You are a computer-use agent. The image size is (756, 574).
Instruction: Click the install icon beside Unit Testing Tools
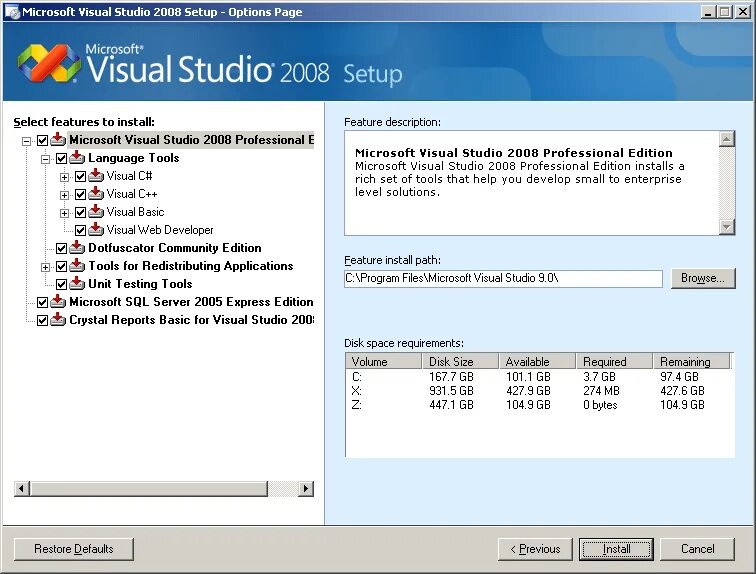click(77, 284)
